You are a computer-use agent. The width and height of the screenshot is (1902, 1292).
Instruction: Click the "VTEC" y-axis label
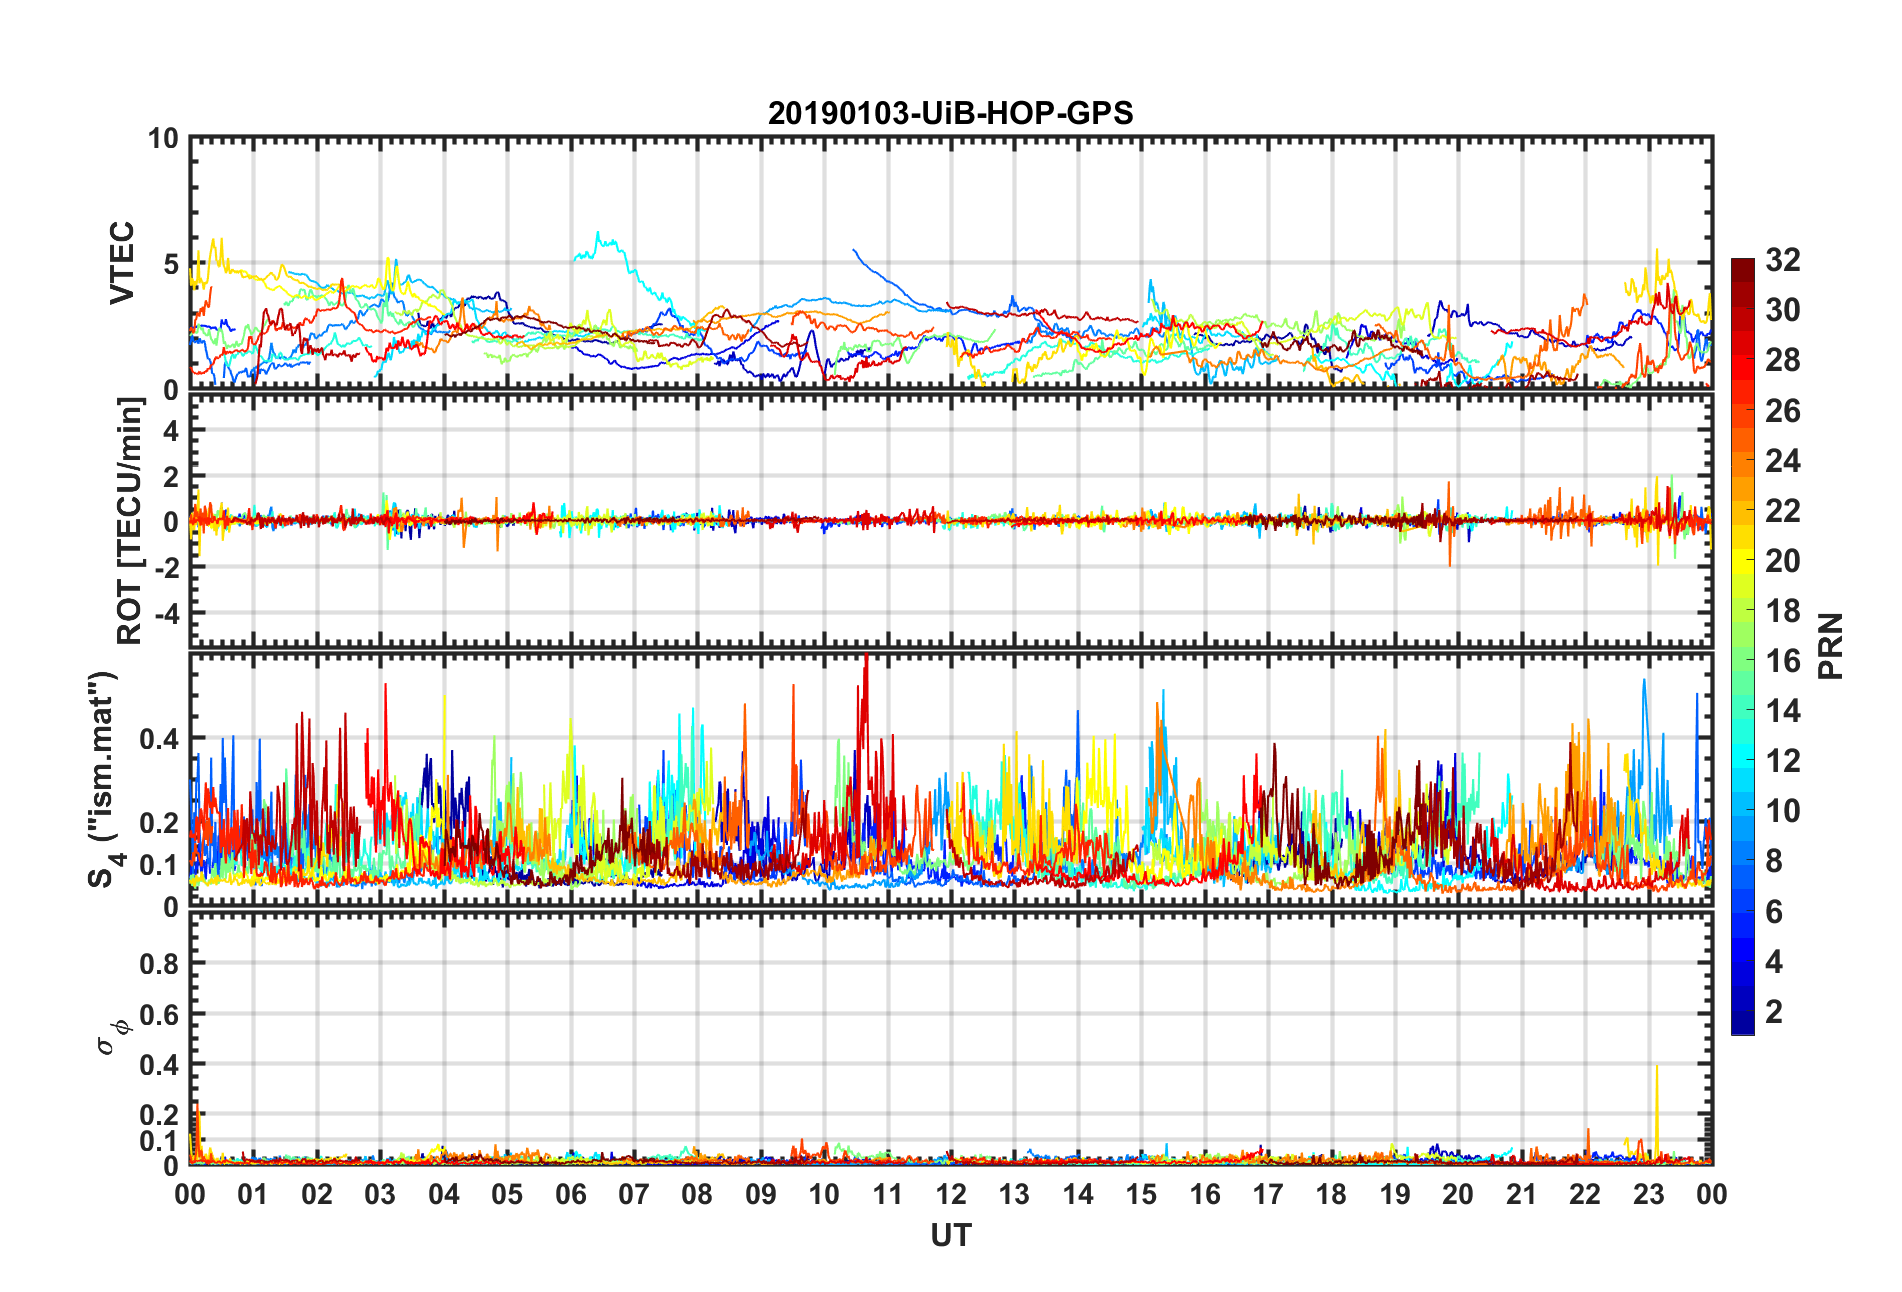click(122, 263)
